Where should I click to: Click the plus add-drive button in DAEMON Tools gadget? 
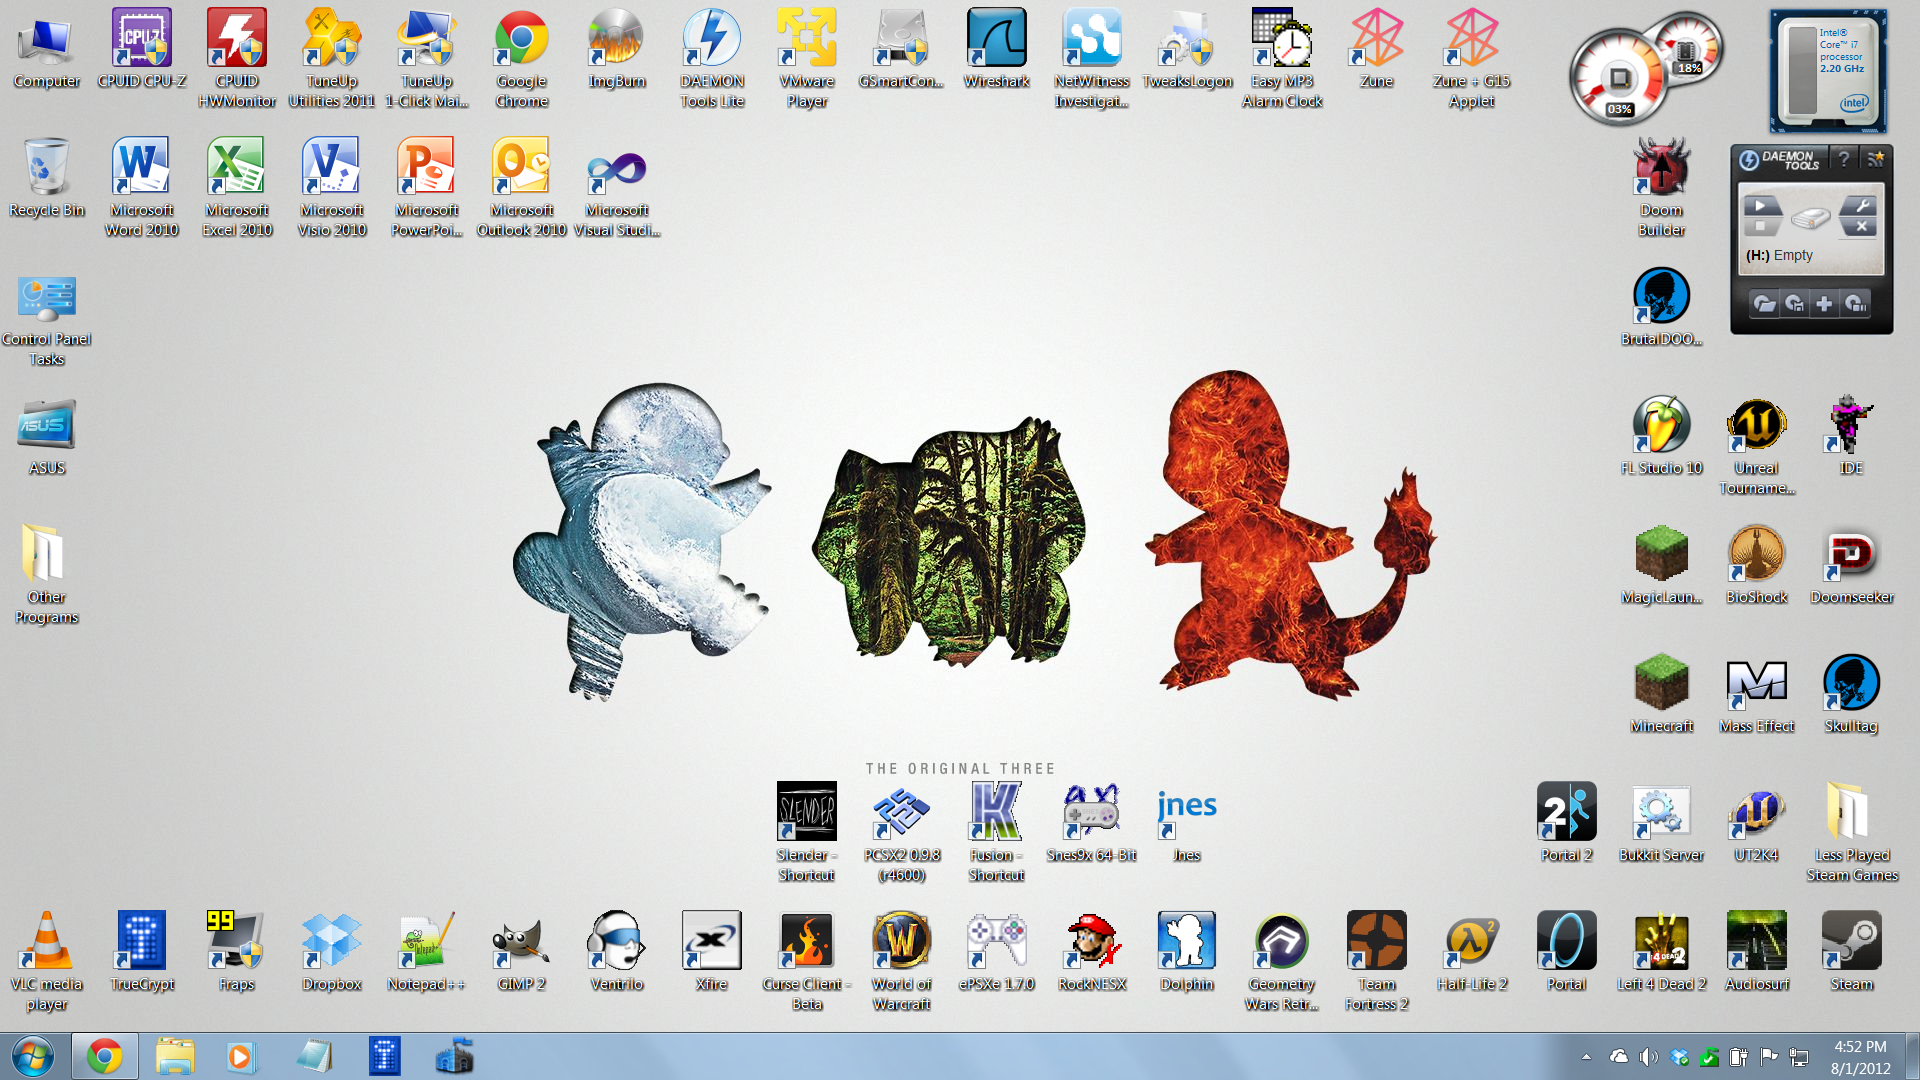click(1824, 304)
